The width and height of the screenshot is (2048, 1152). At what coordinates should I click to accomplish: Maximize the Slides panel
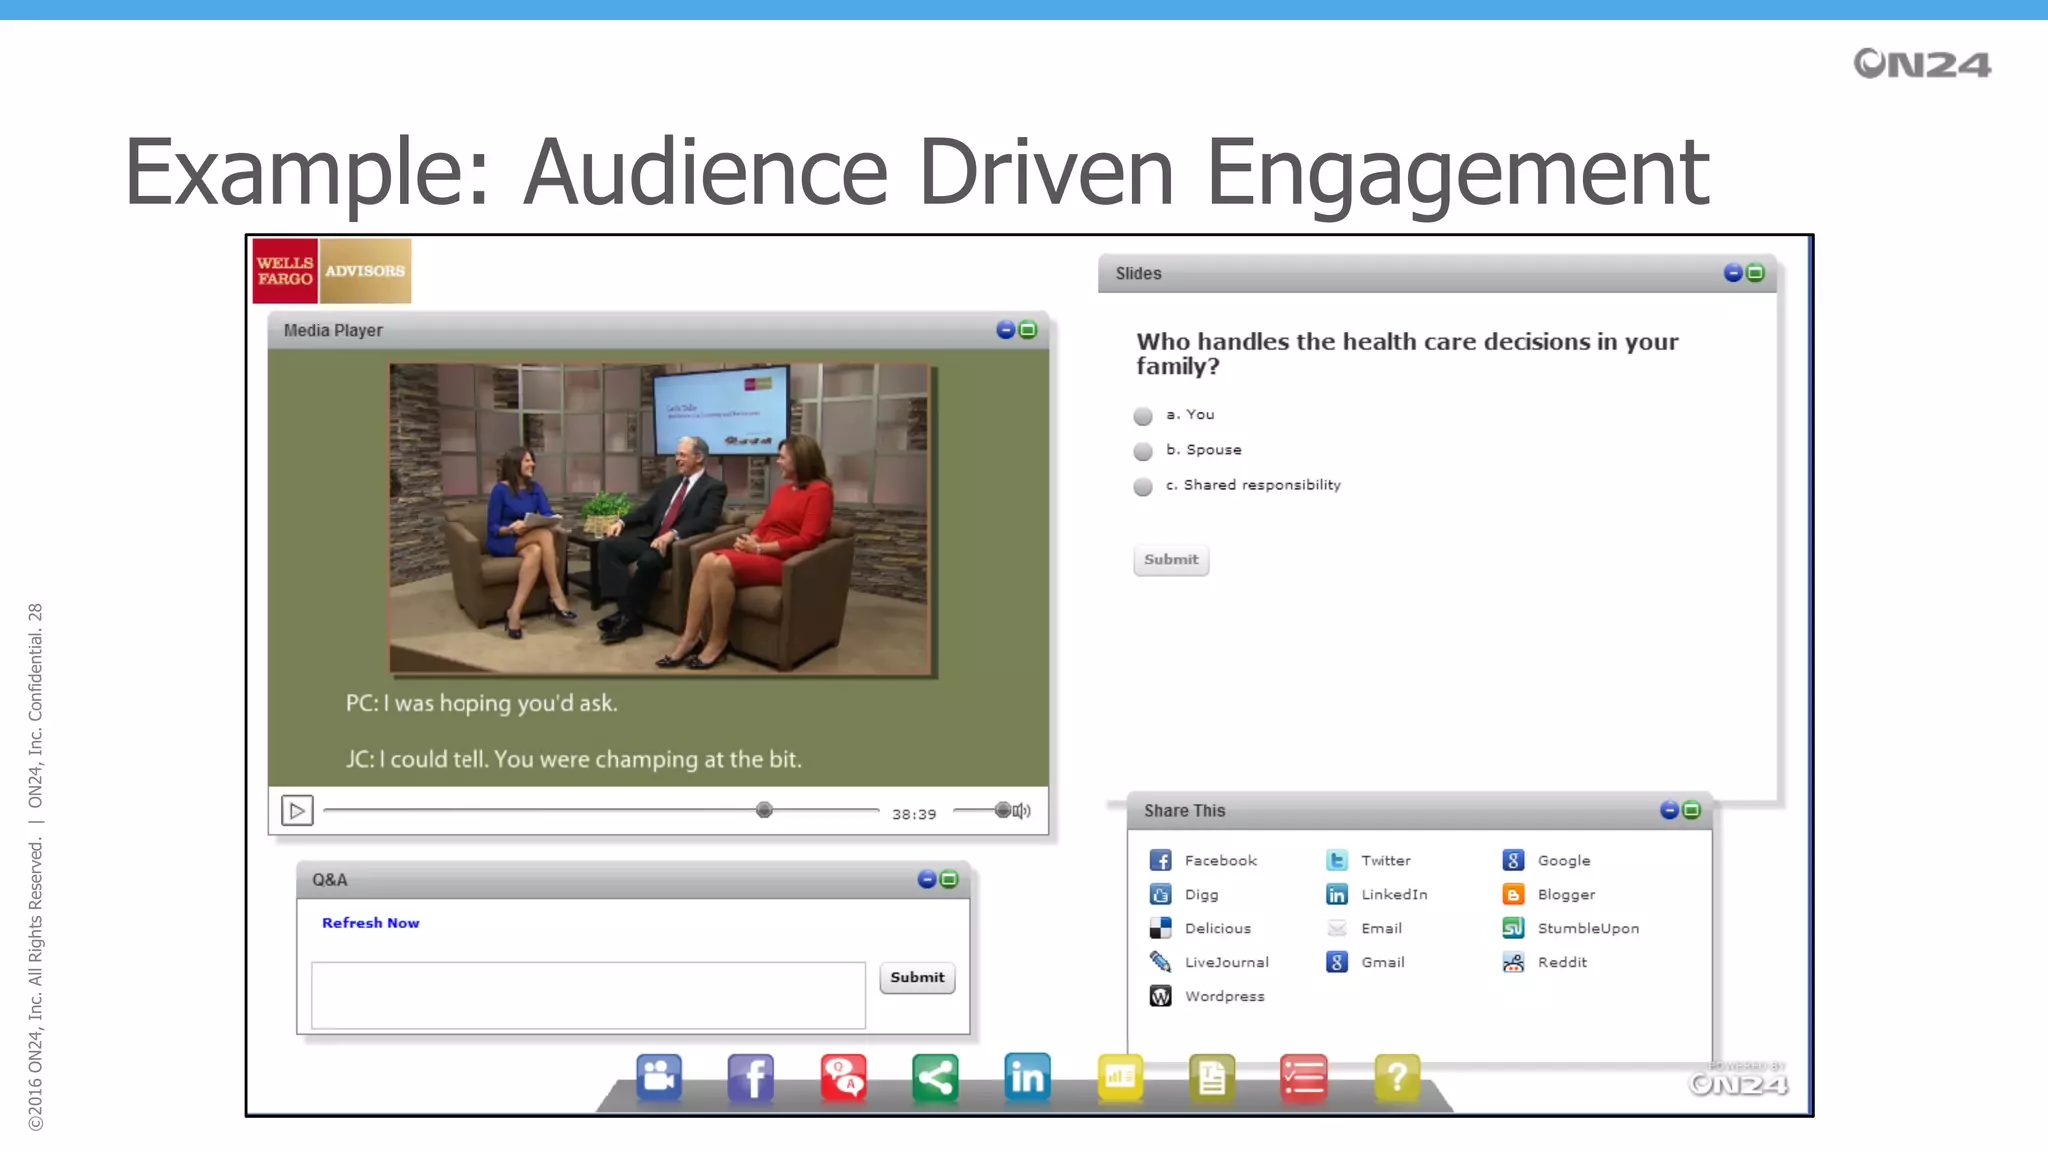[1755, 273]
